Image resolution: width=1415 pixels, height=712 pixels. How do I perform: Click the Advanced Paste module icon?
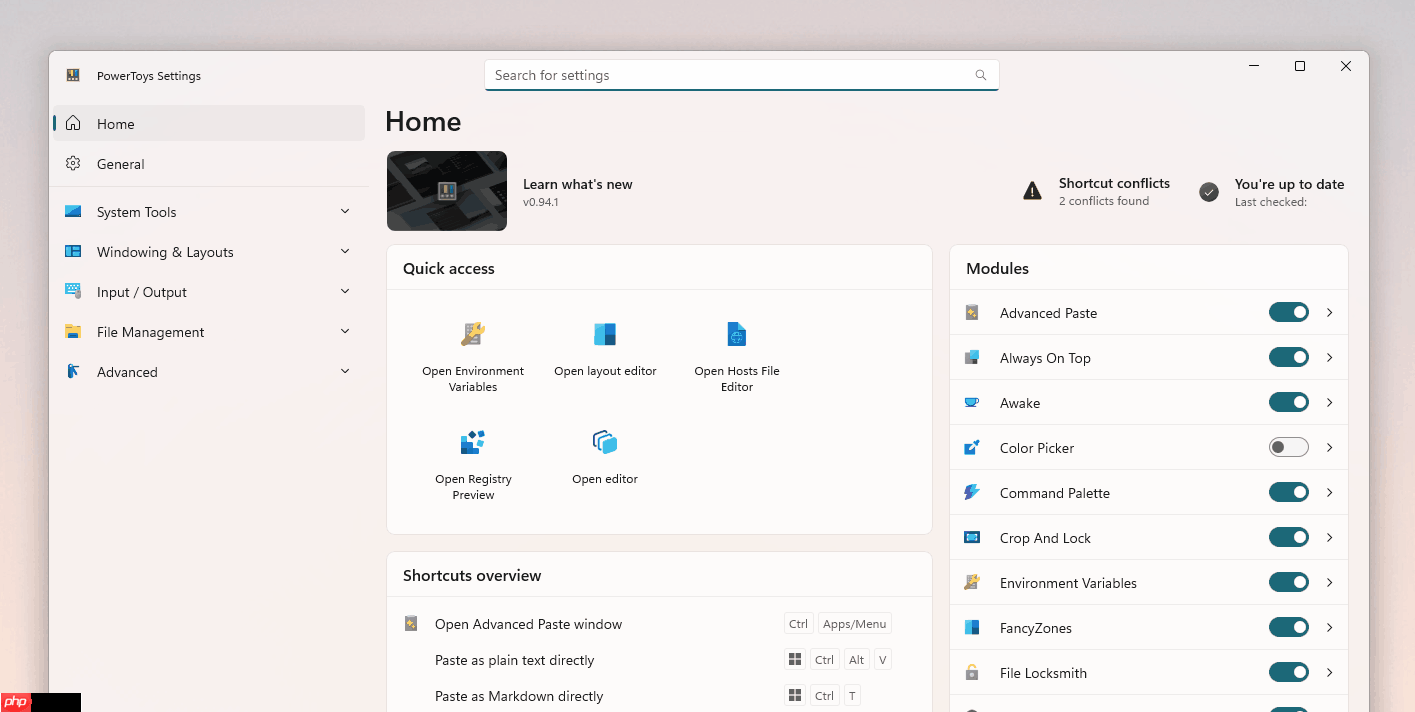pos(972,313)
